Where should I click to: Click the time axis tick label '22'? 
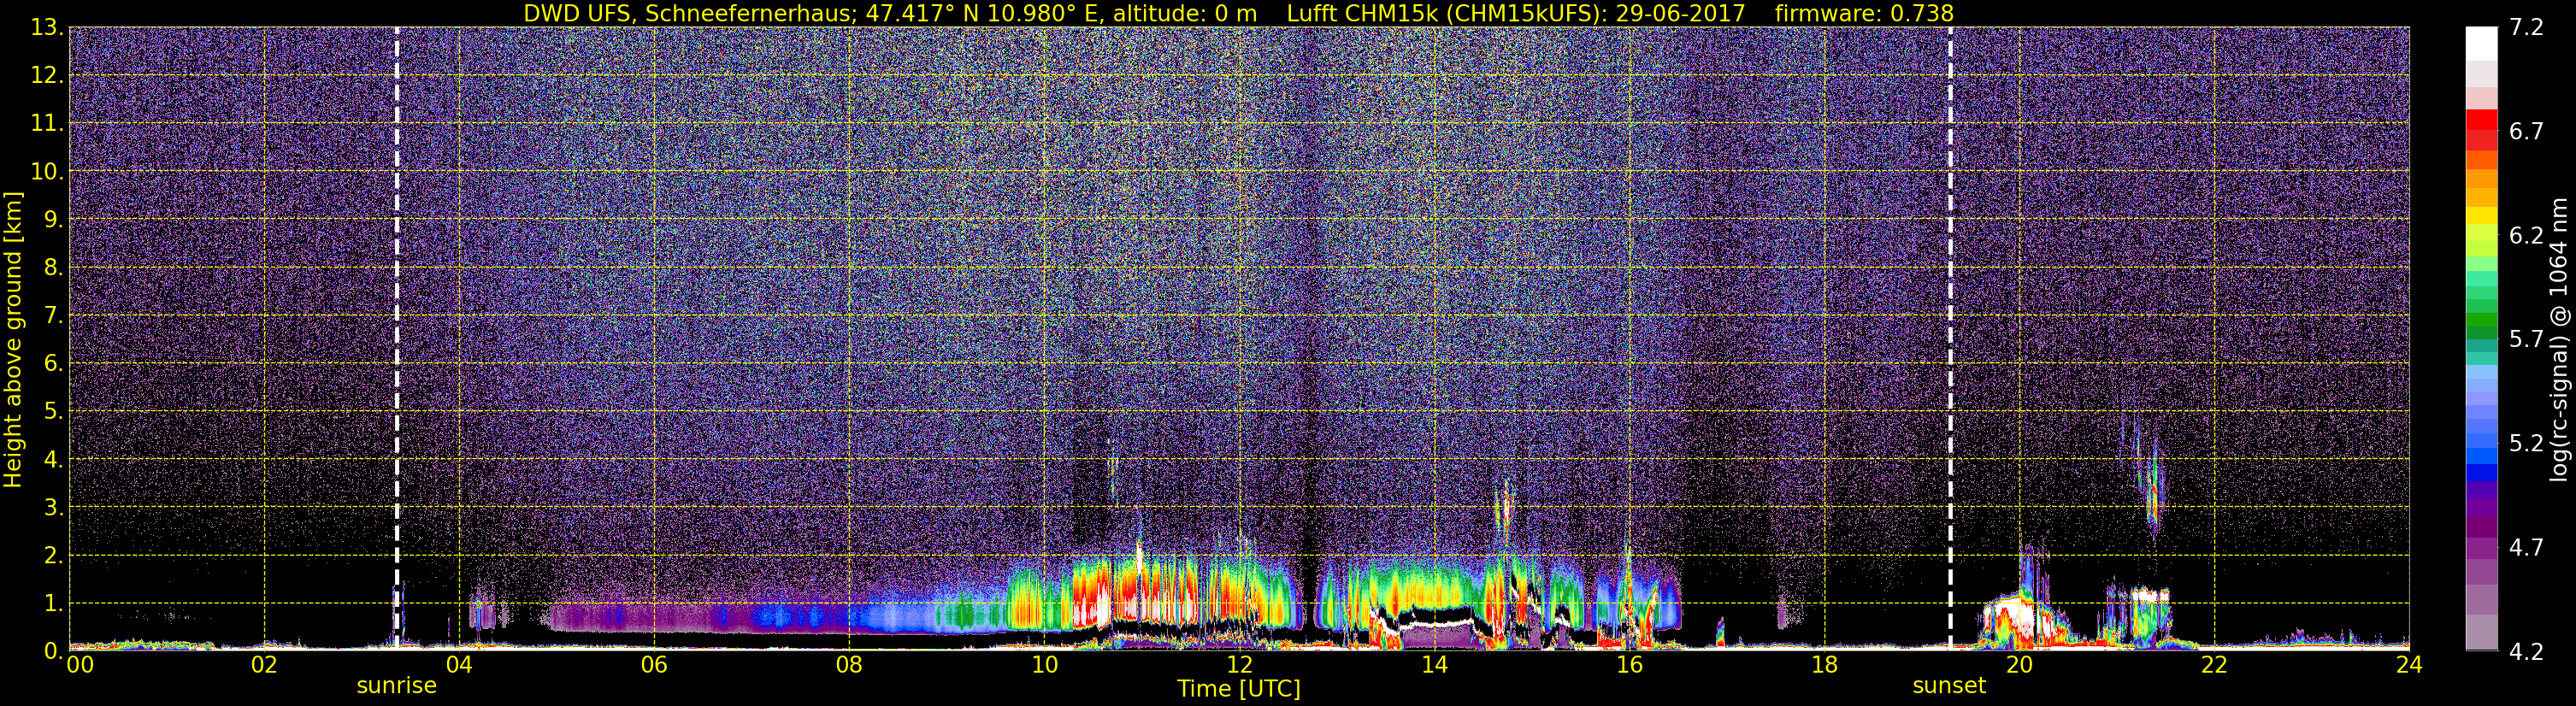pos(2214,666)
